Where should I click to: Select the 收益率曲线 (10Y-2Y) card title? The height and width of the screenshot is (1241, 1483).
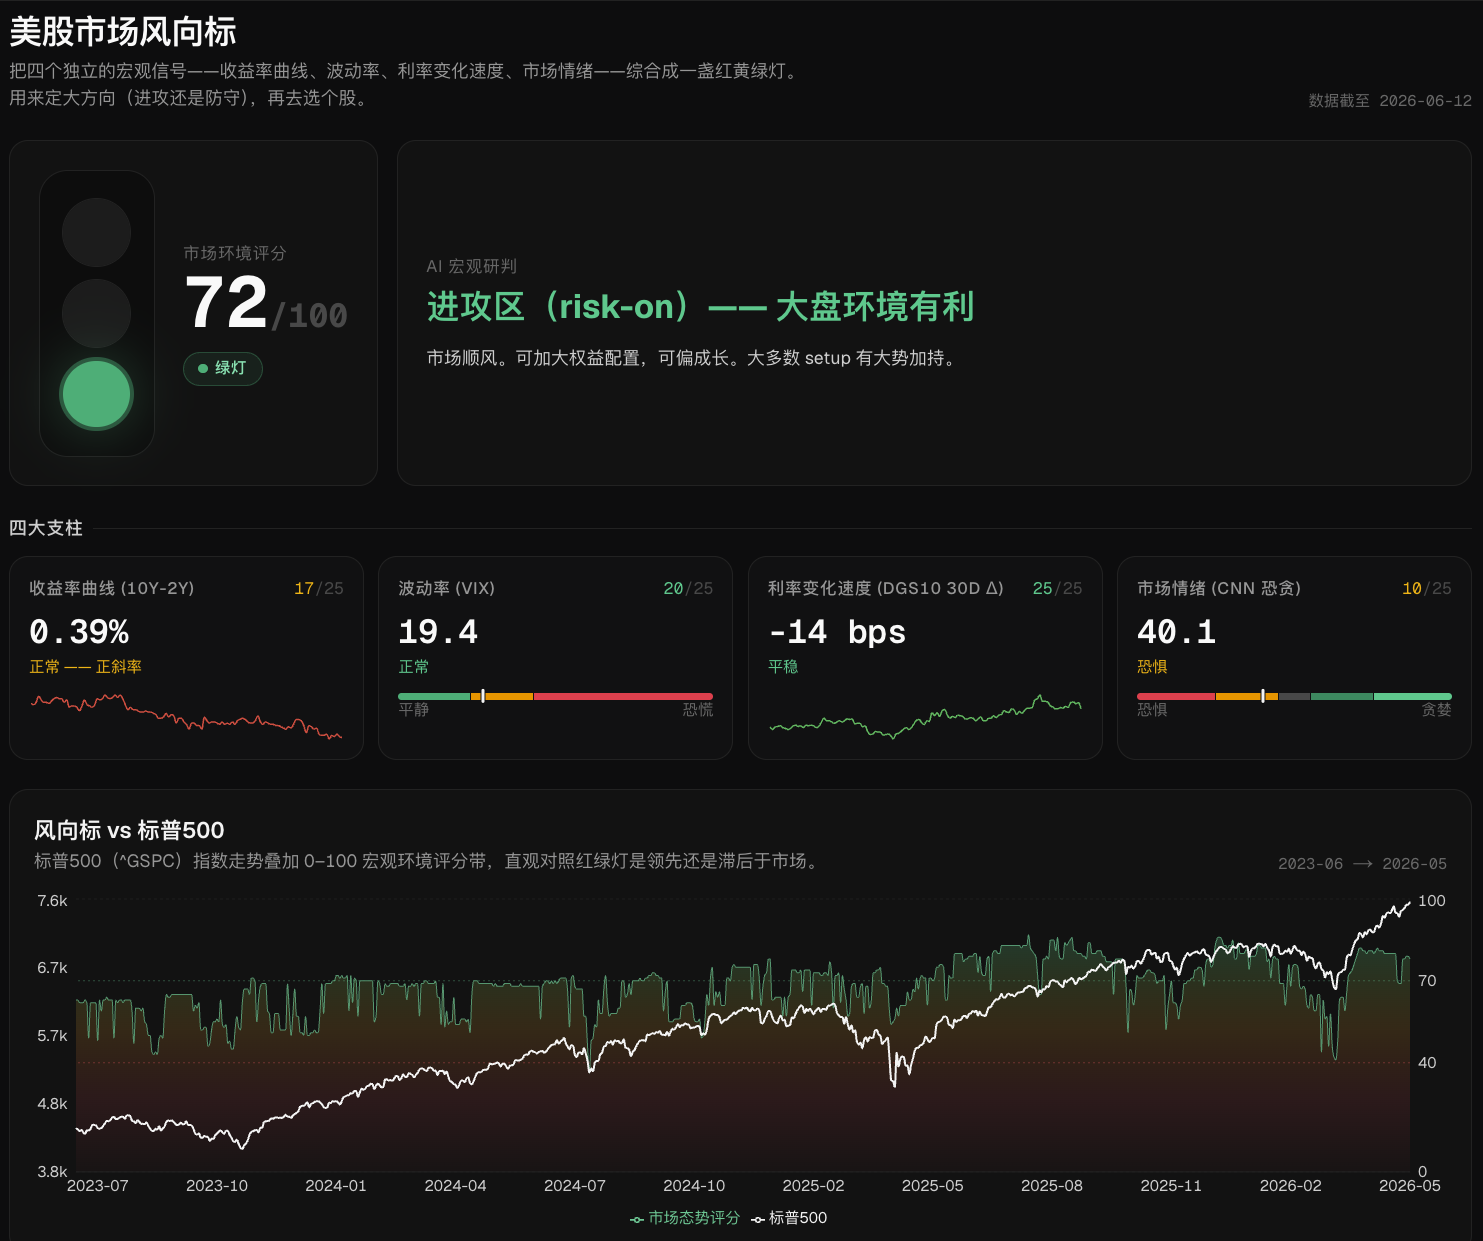tap(112, 588)
